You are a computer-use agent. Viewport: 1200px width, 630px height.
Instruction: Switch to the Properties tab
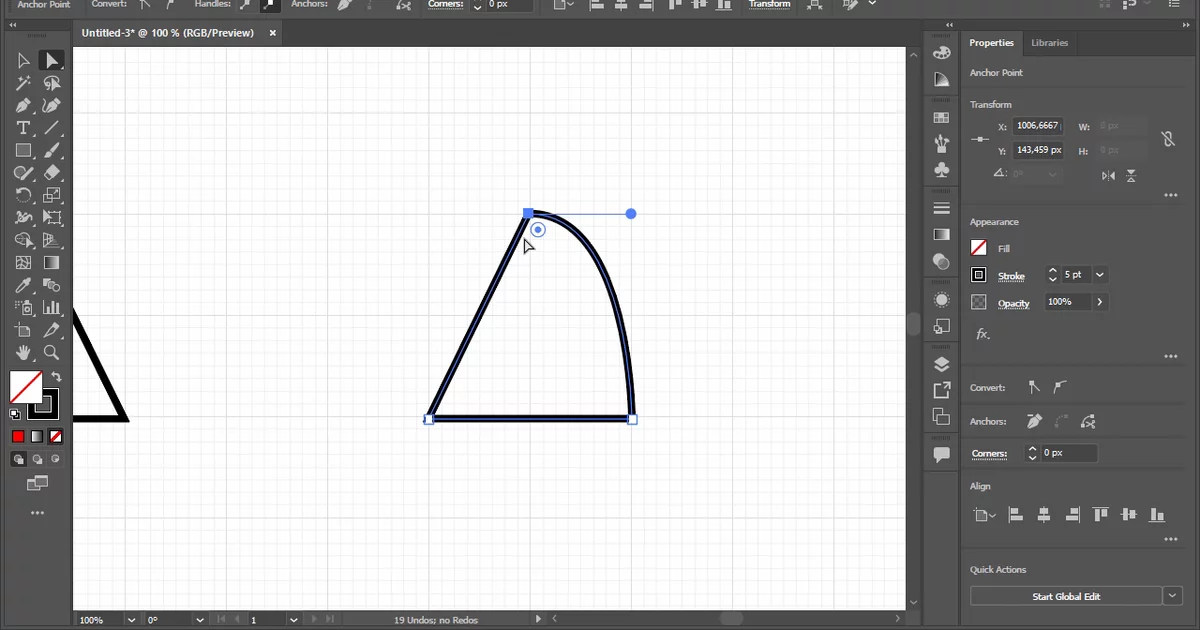(x=991, y=43)
